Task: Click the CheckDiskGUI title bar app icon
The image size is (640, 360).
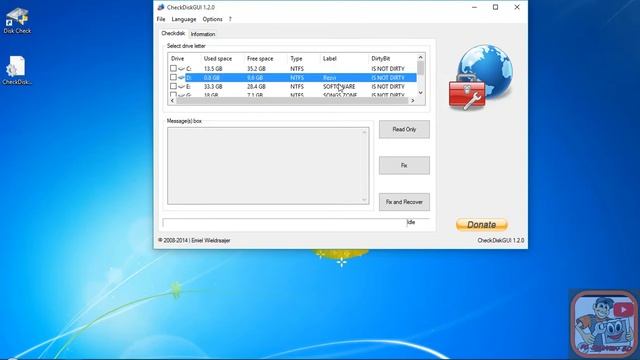Action: click(161, 7)
